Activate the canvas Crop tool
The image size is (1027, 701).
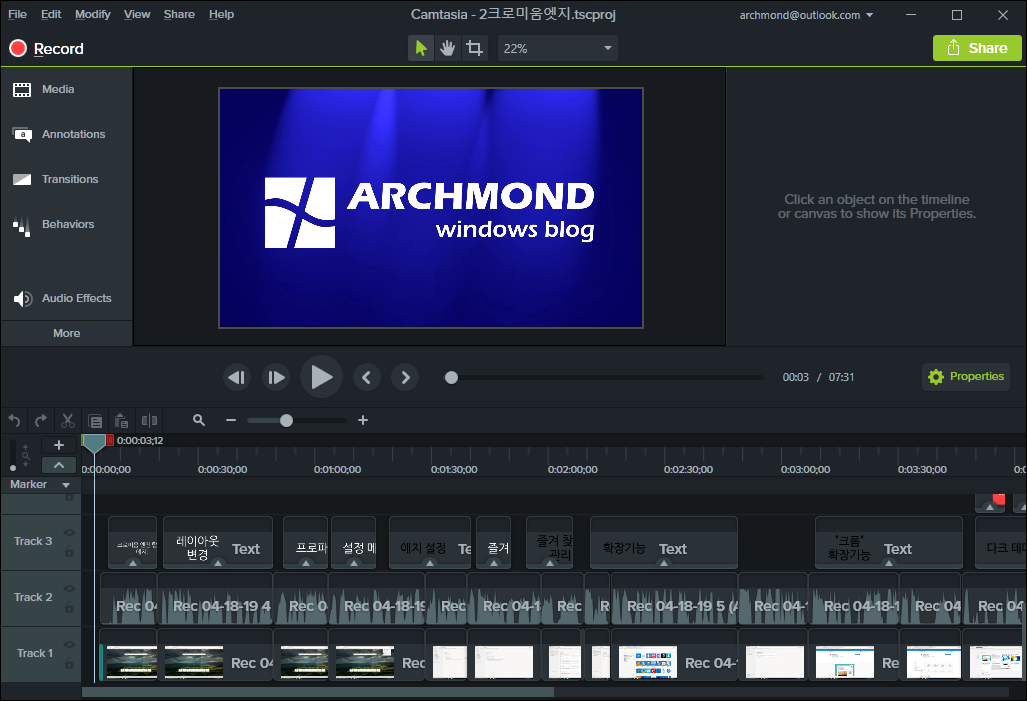coord(474,48)
